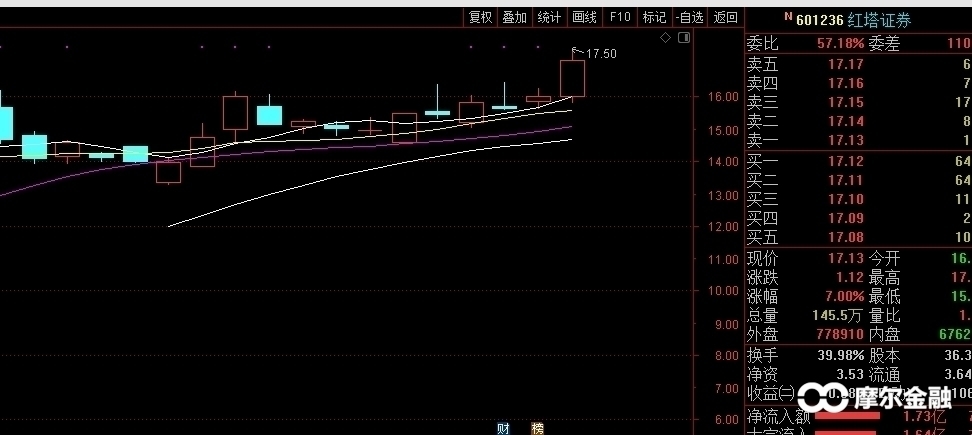
Task: Click 返回 to go back
Action: coord(725,17)
